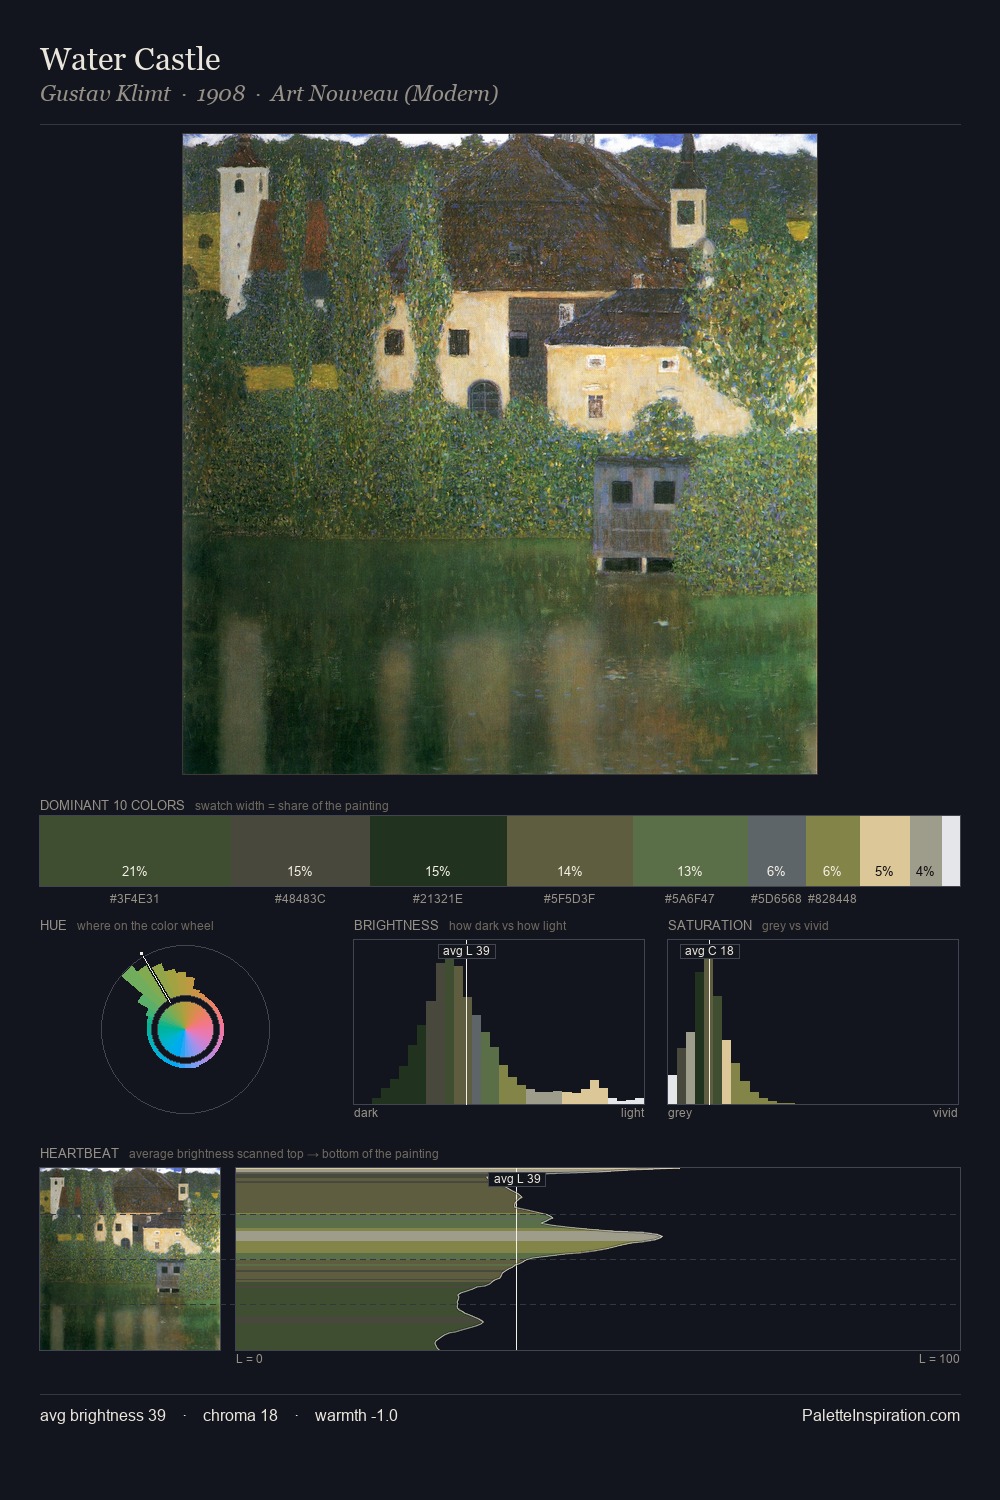Click the heartbeat avg L 39 marker label
This screenshot has height=1500, width=1000.
click(517, 1179)
